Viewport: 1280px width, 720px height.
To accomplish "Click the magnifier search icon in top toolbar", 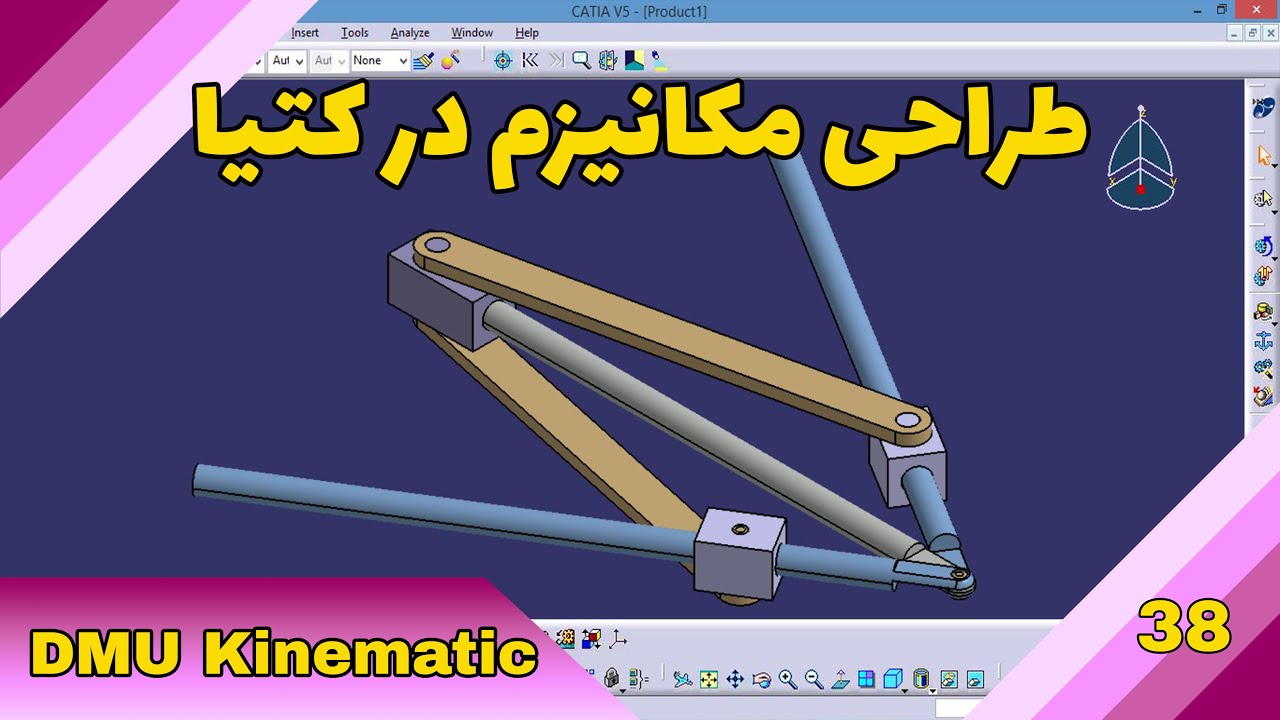I will (x=581, y=61).
